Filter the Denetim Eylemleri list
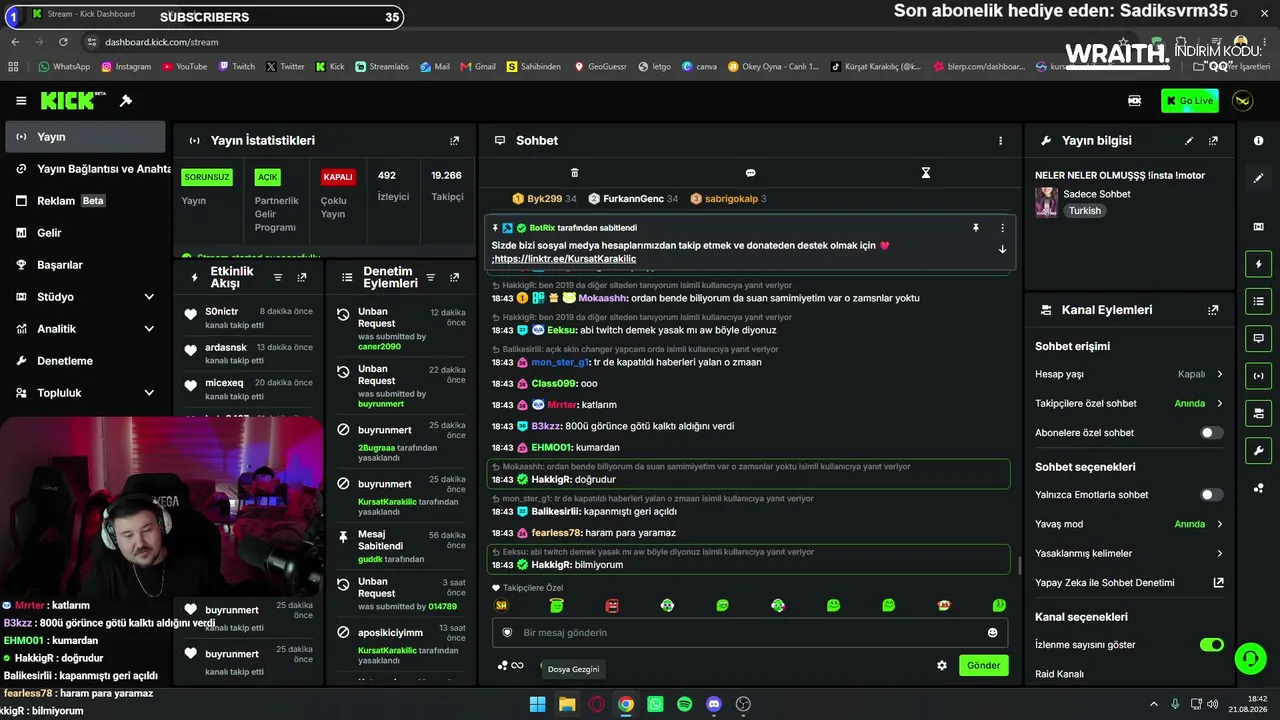The height and width of the screenshot is (720, 1280). pyautogui.click(x=430, y=277)
